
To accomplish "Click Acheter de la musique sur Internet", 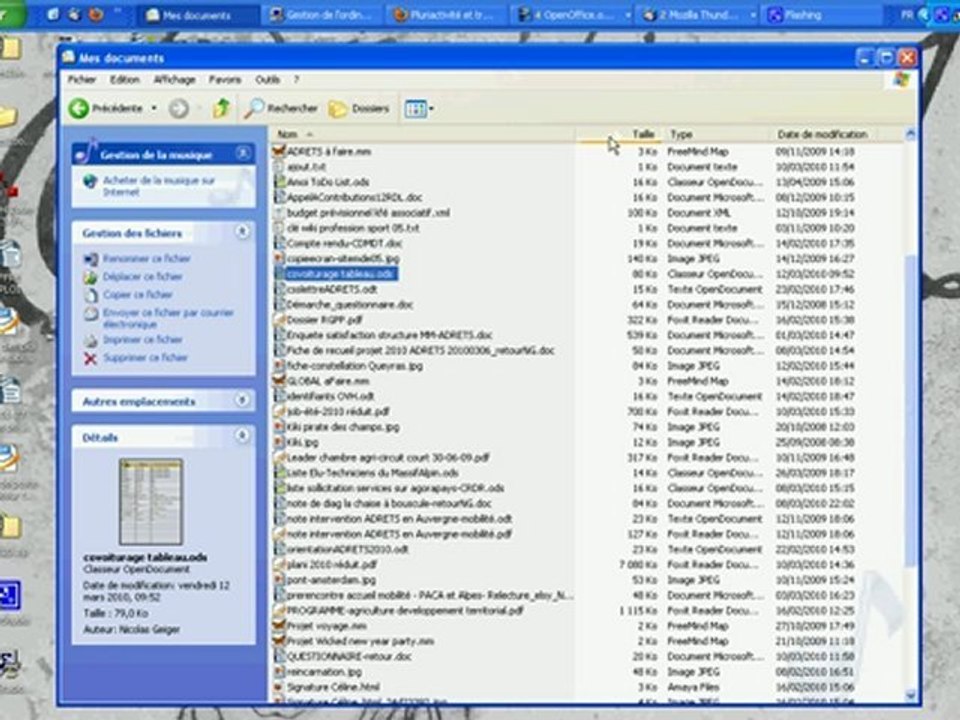I will (x=159, y=186).
